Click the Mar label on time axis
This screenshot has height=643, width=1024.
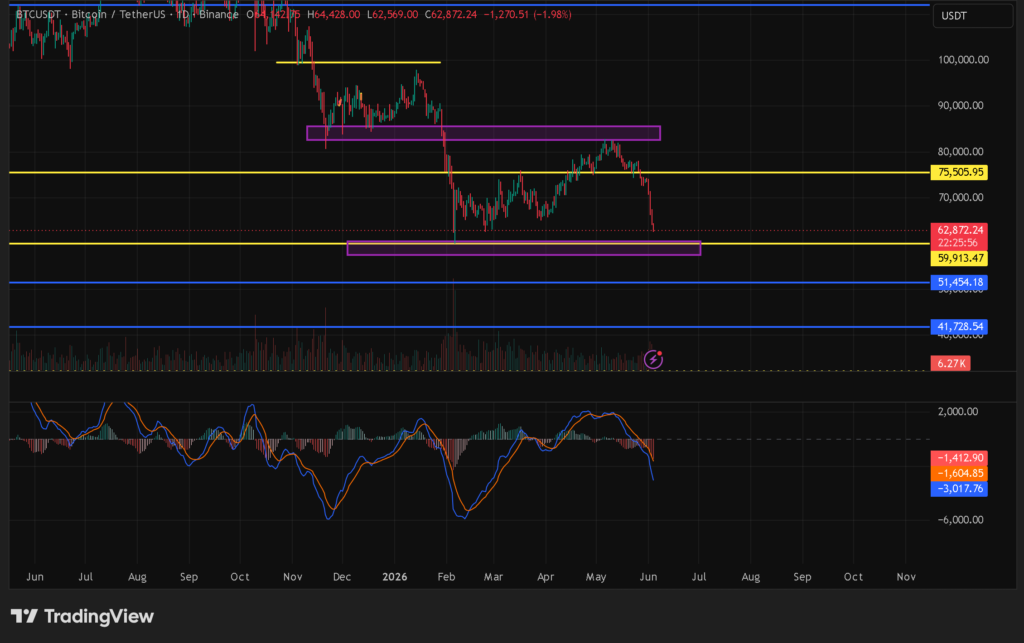pyautogui.click(x=493, y=577)
